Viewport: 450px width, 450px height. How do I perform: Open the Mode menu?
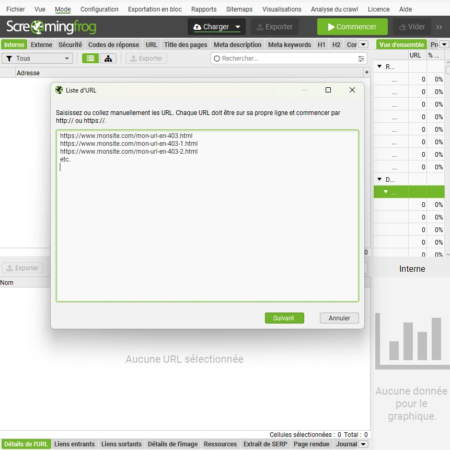63,9
